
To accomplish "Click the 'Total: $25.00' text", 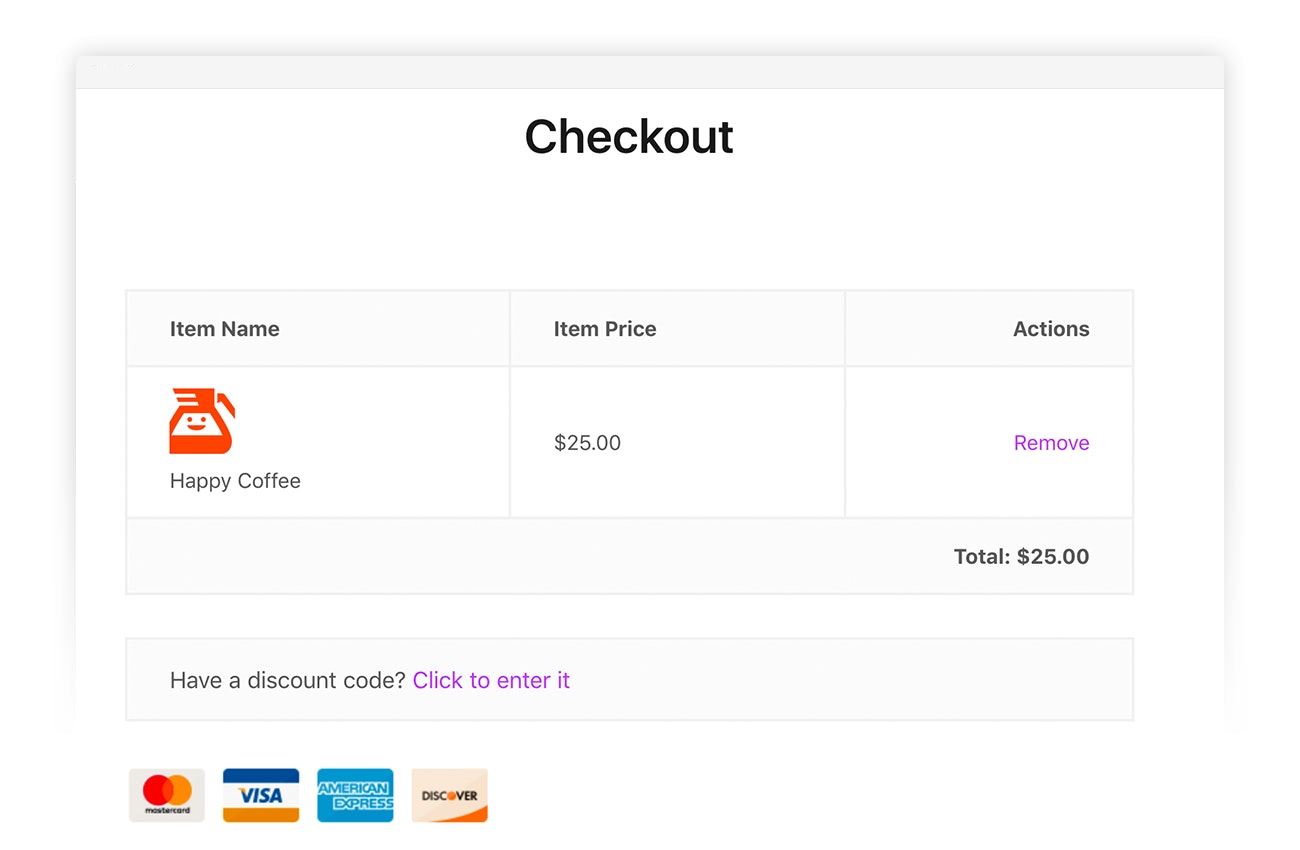I will 1021,557.
